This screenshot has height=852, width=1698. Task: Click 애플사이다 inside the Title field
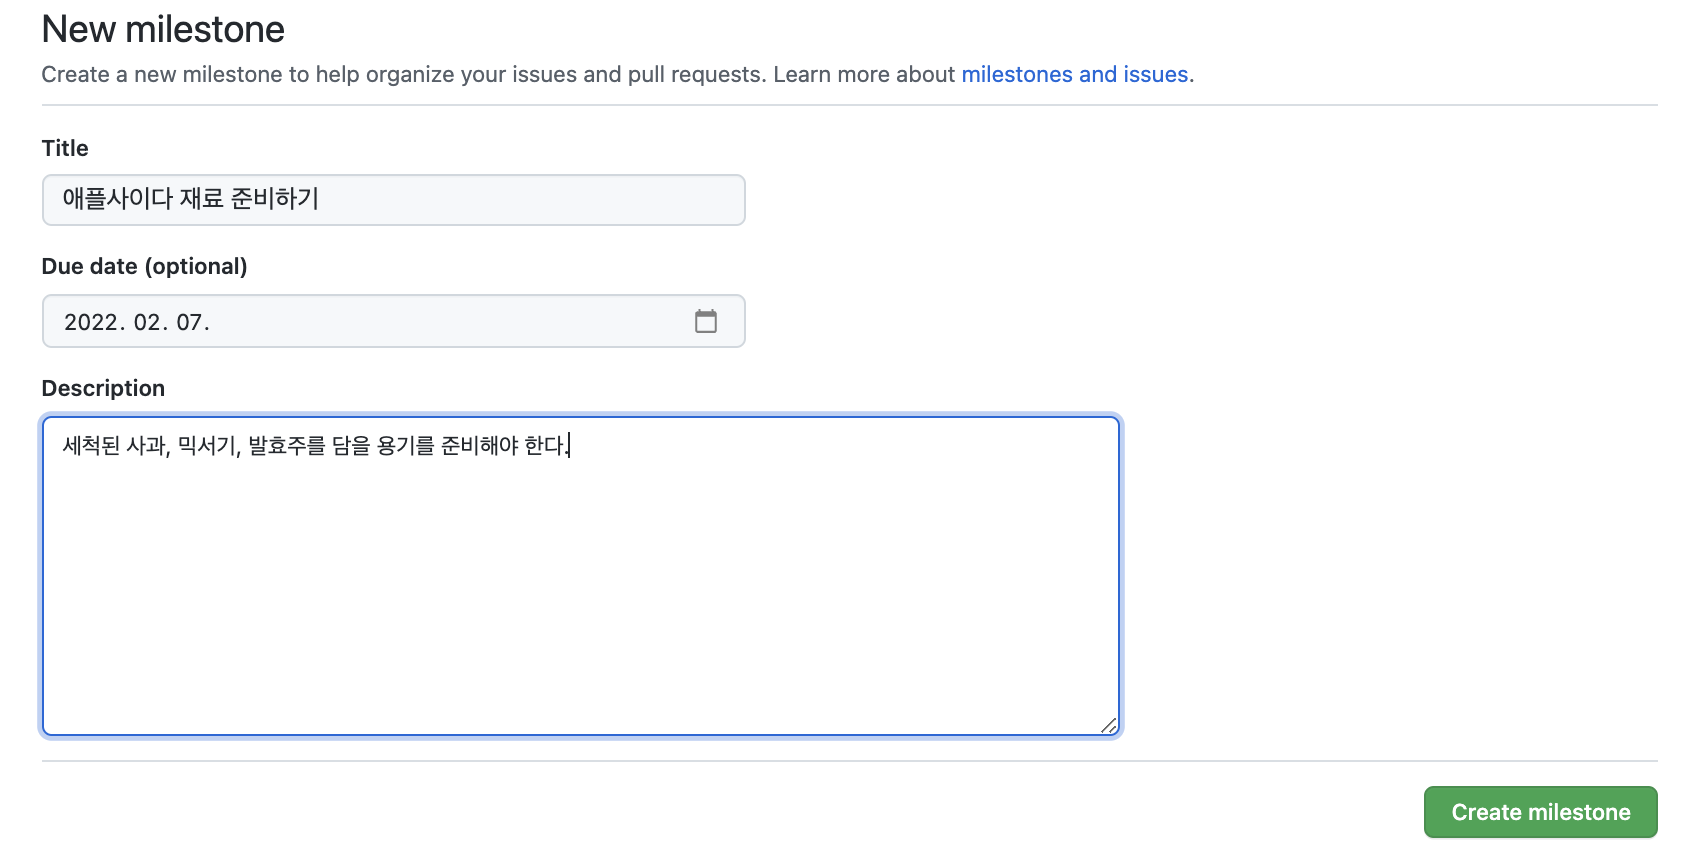click(x=118, y=199)
